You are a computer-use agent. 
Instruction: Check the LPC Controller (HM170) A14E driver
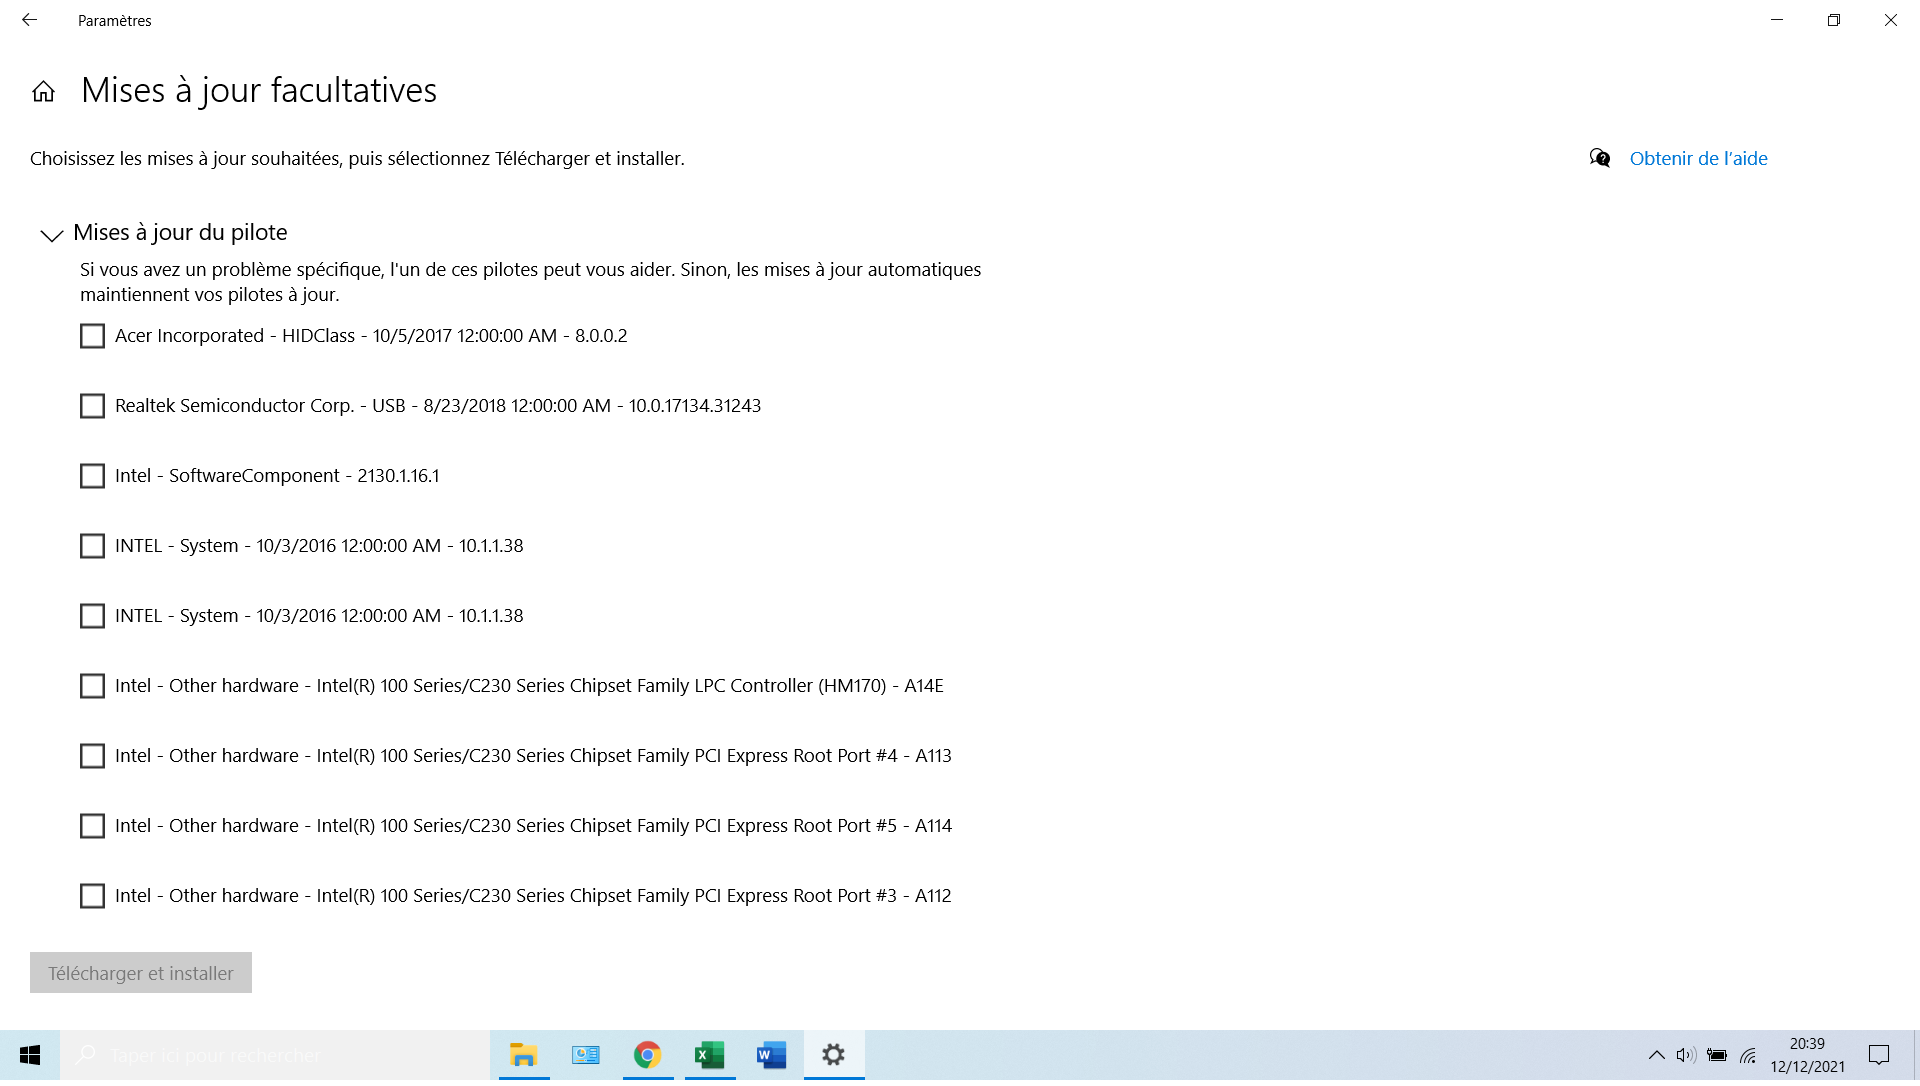[92, 686]
